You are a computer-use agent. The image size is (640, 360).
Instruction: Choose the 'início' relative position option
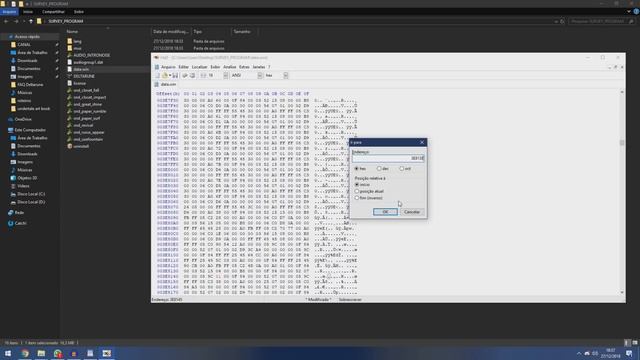click(357, 185)
